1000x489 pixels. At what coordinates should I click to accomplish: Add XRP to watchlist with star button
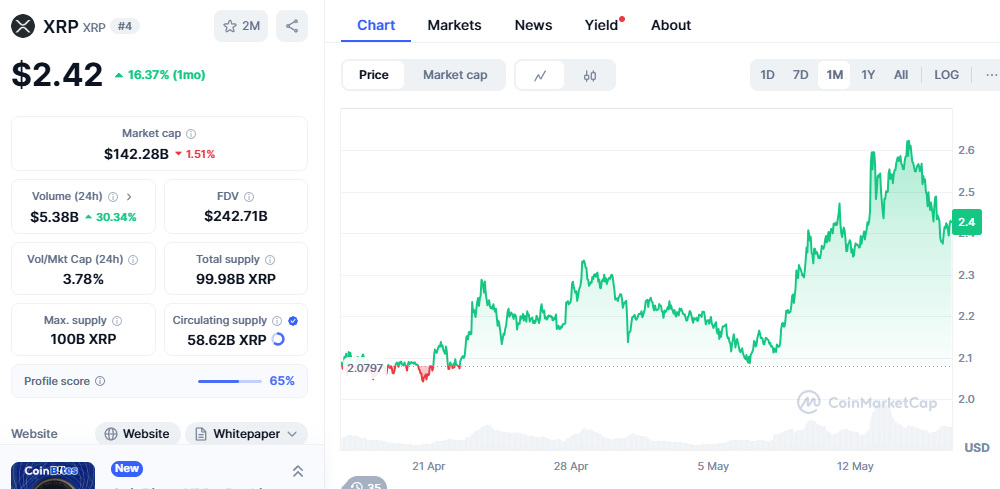click(241, 26)
